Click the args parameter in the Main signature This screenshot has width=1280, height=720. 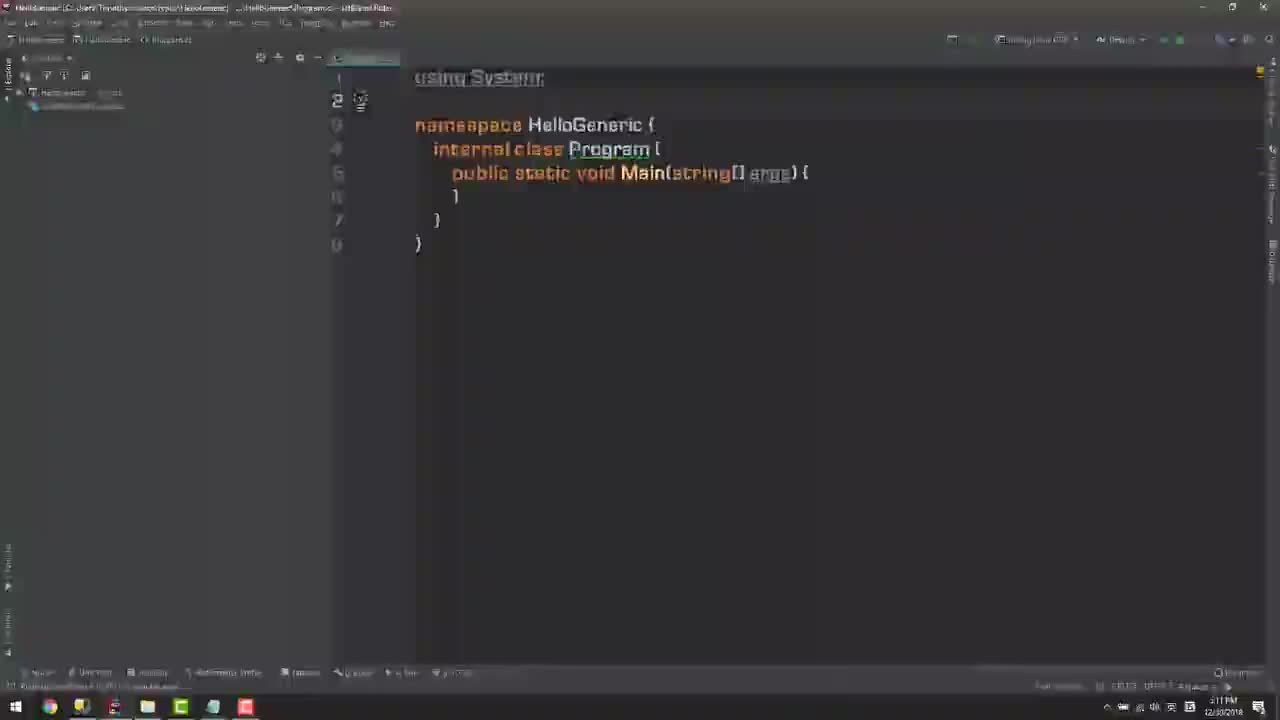point(770,174)
